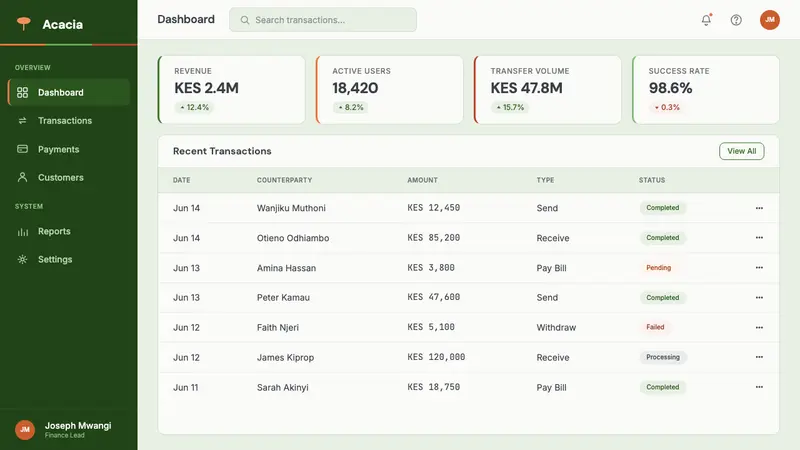Image resolution: width=800 pixels, height=450 pixels.
Task: Click the 12.4% revenue change badge
Action: pos(194,107)
